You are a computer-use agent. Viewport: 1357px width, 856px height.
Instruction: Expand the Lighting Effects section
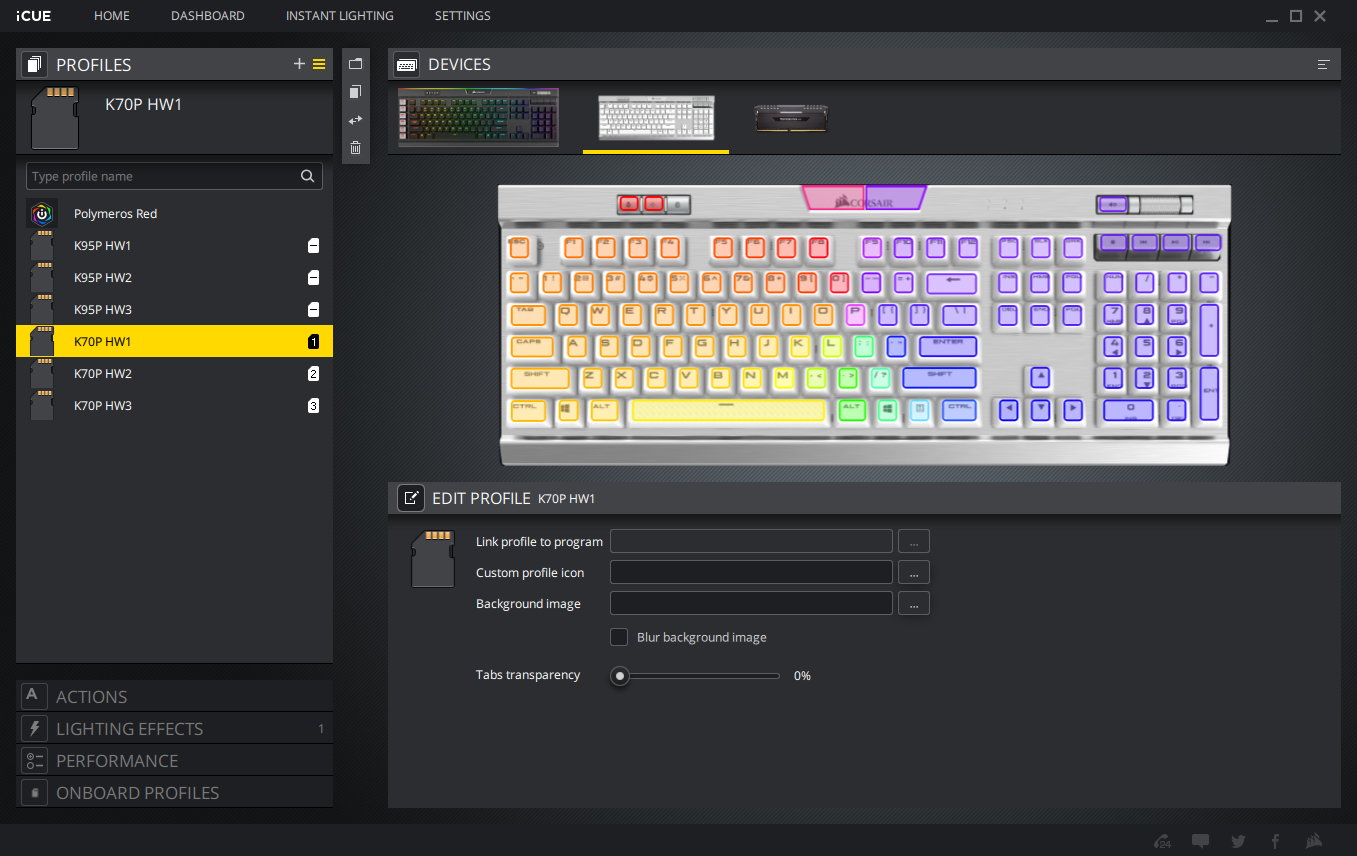click(175, 729)
